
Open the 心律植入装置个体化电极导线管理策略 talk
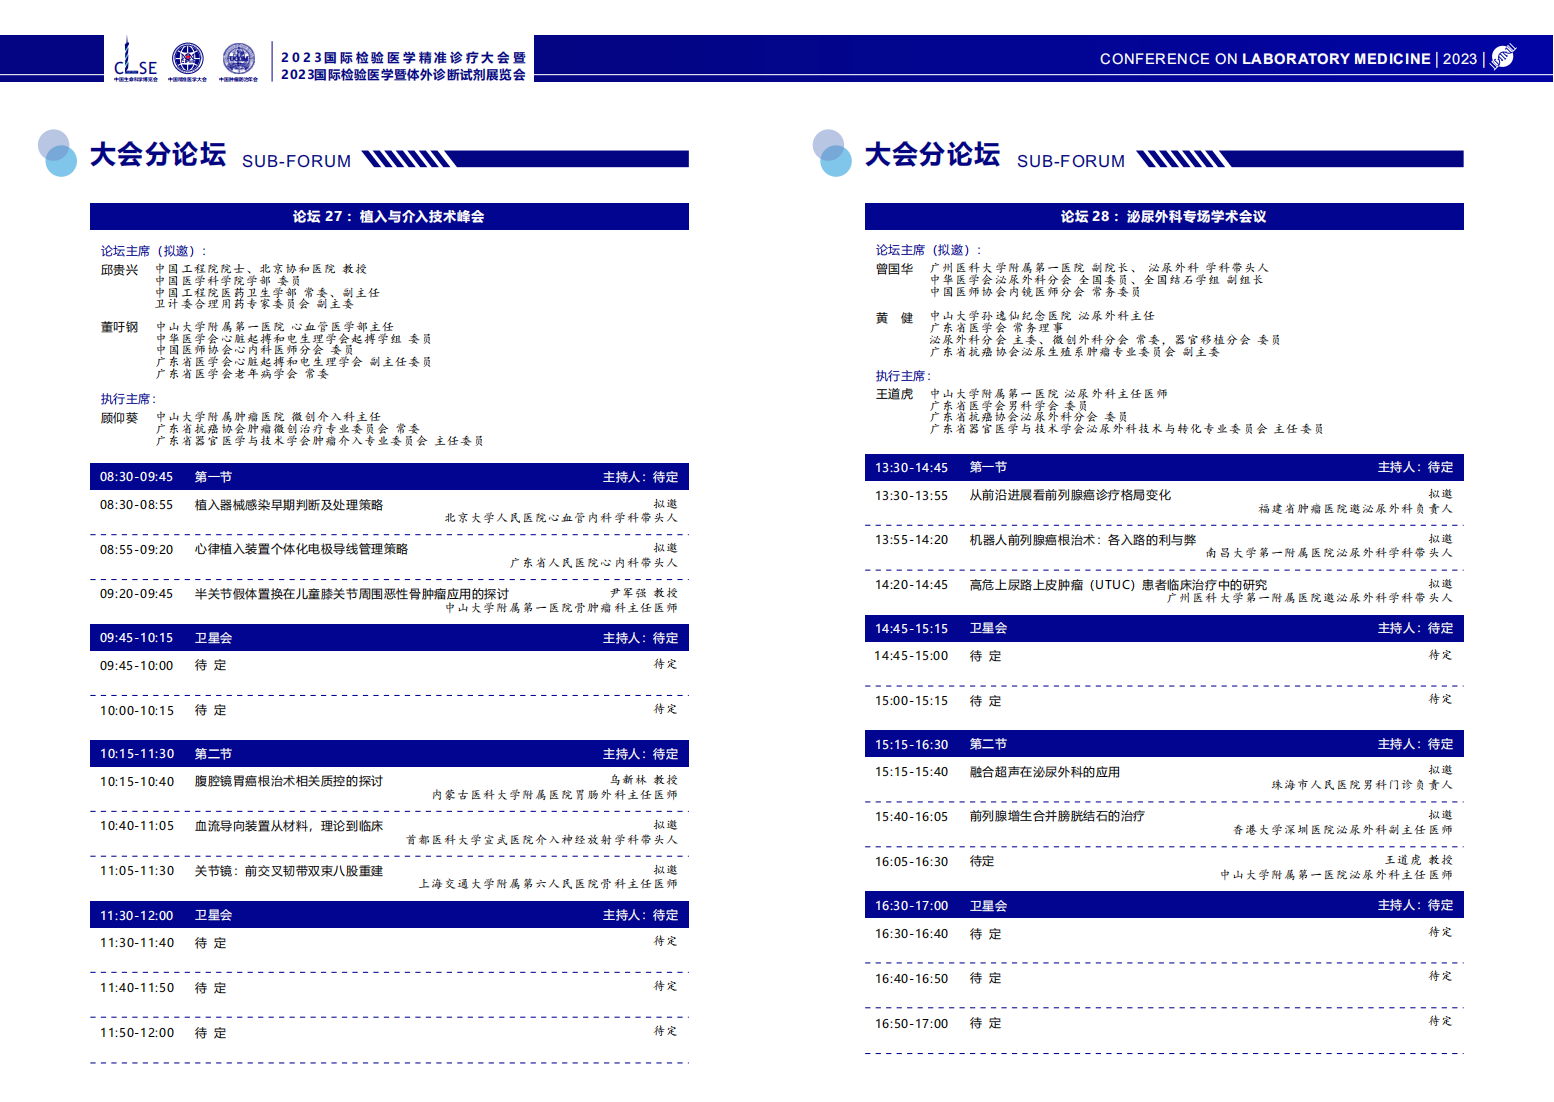pos(301,549)
